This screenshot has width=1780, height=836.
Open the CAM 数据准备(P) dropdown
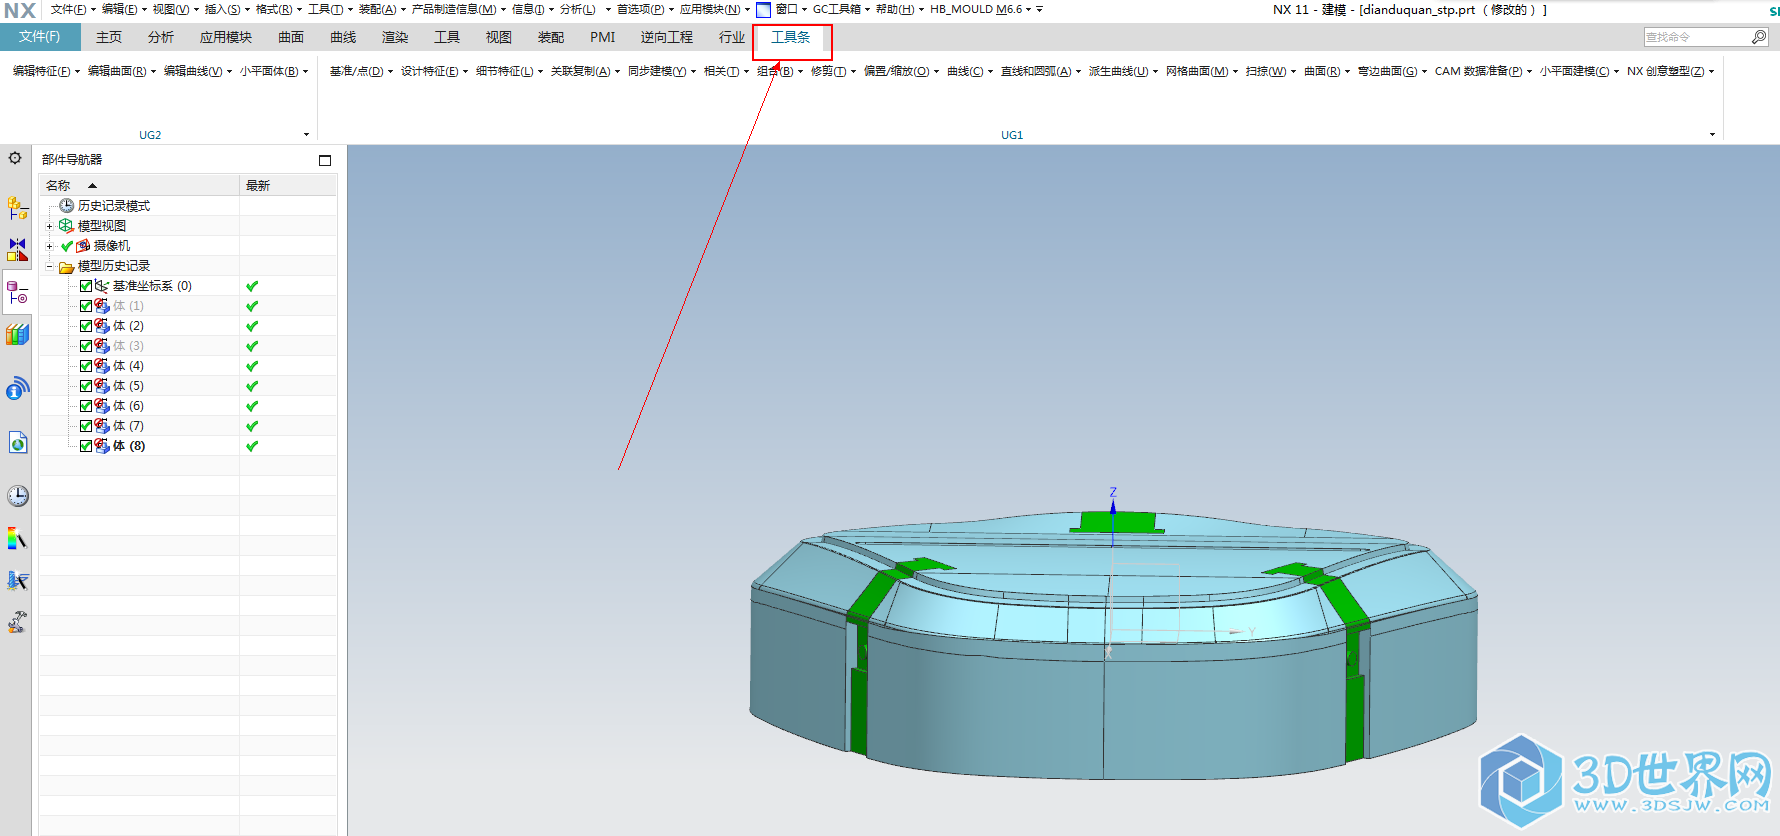[x=1483, y=71]
